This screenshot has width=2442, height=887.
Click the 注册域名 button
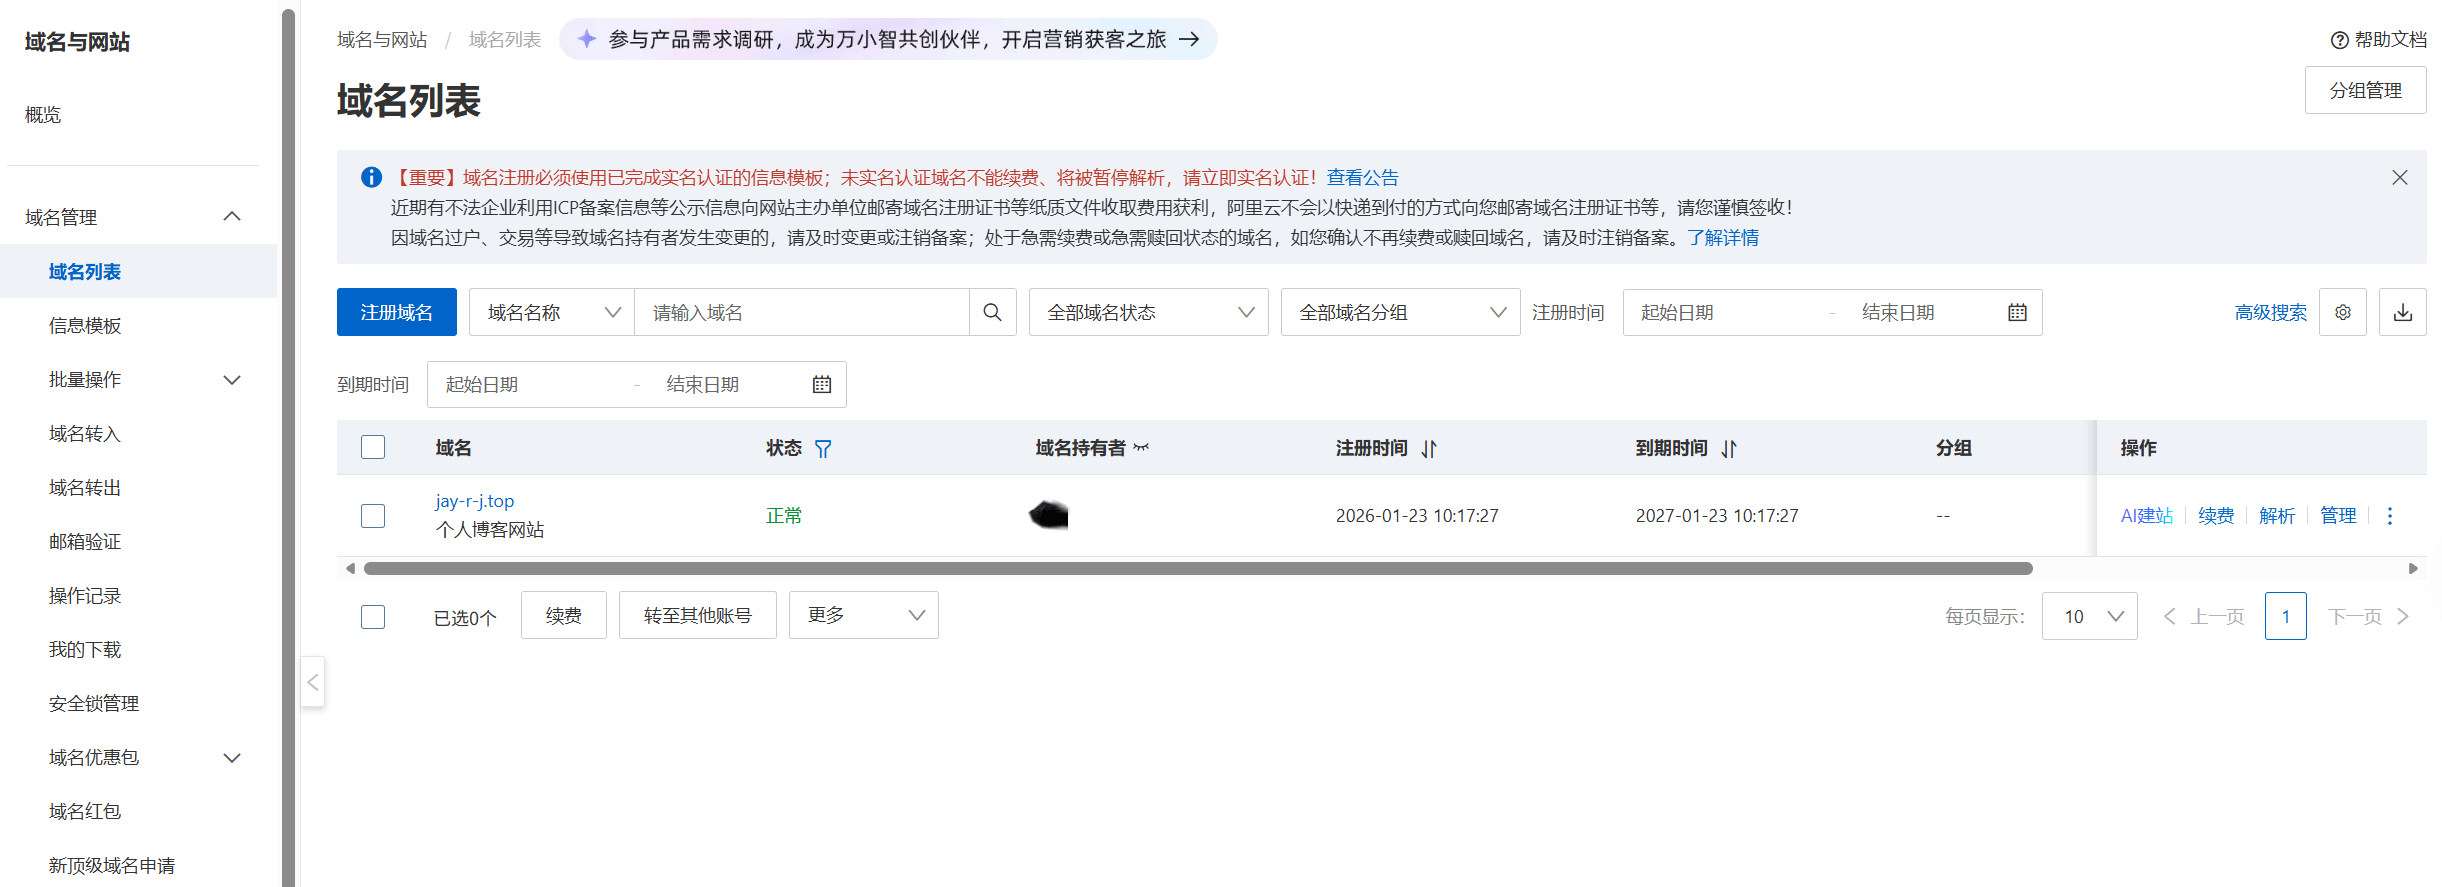(396, 312)
